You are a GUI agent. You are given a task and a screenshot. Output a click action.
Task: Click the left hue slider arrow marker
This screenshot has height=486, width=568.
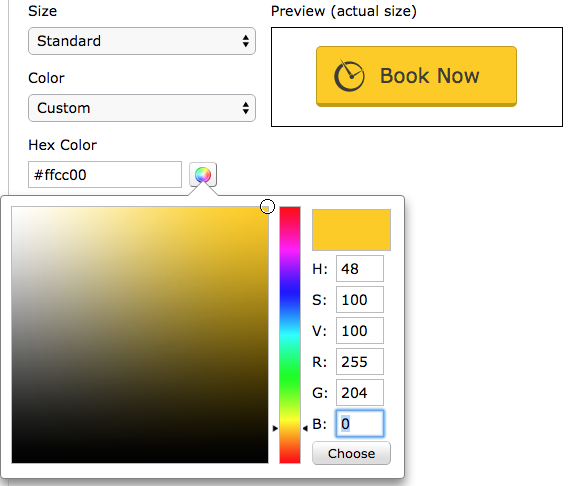coord(275,428)
